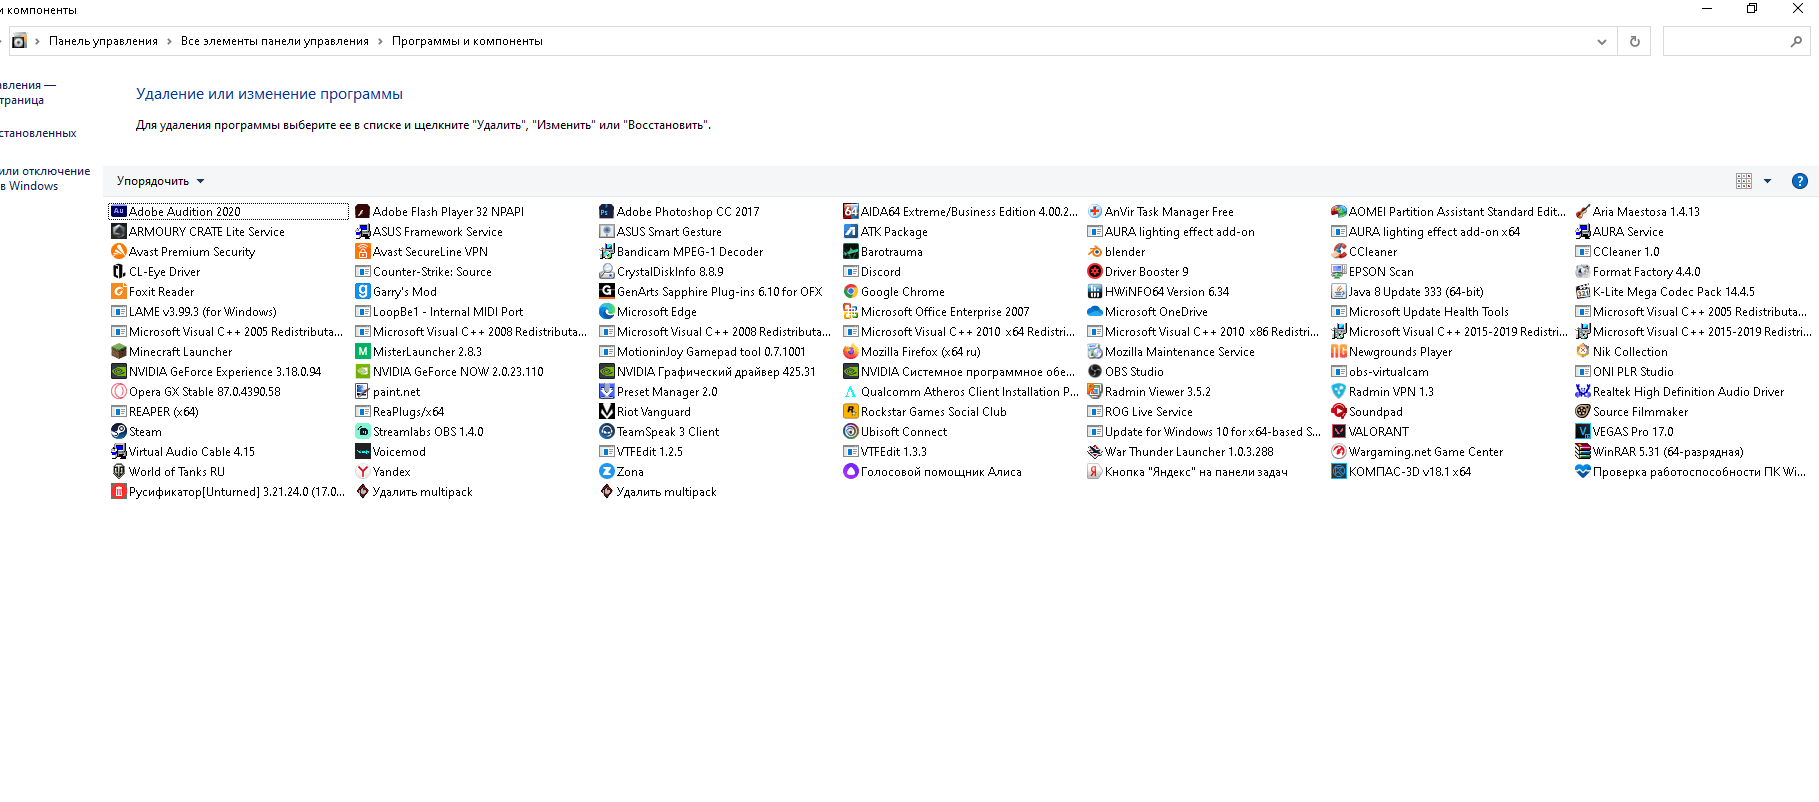Viewport: 1819px width, 802px height.
Task: Click the Streamlabs OBS 1.4.0 icon
Action: (x=363, y=431)
